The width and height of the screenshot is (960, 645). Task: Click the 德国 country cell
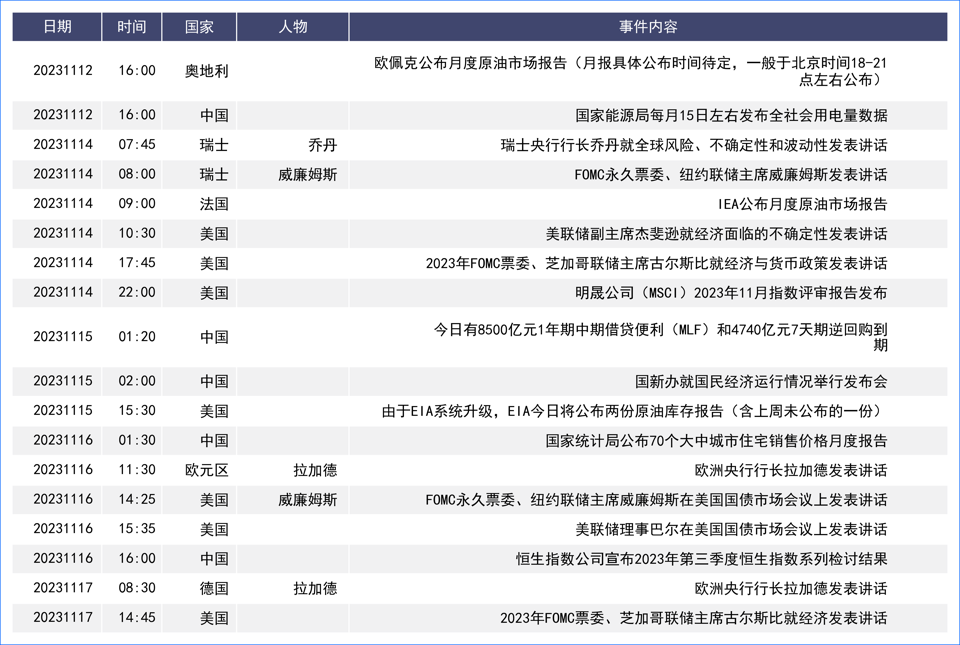214,588
